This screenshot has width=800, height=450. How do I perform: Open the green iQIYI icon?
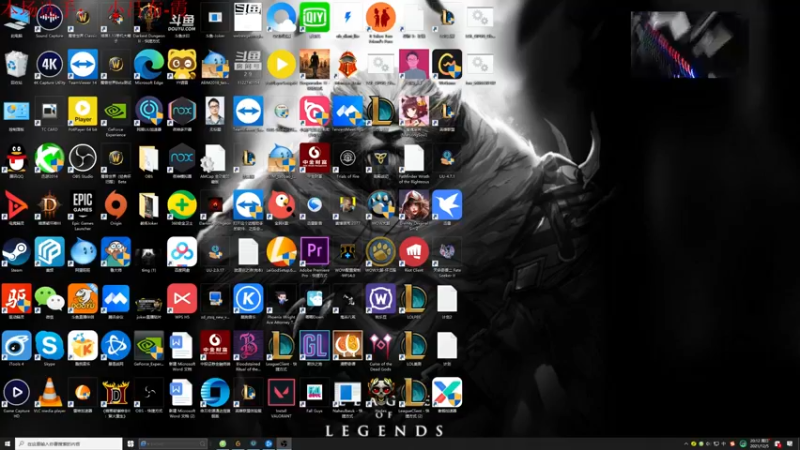314,18
